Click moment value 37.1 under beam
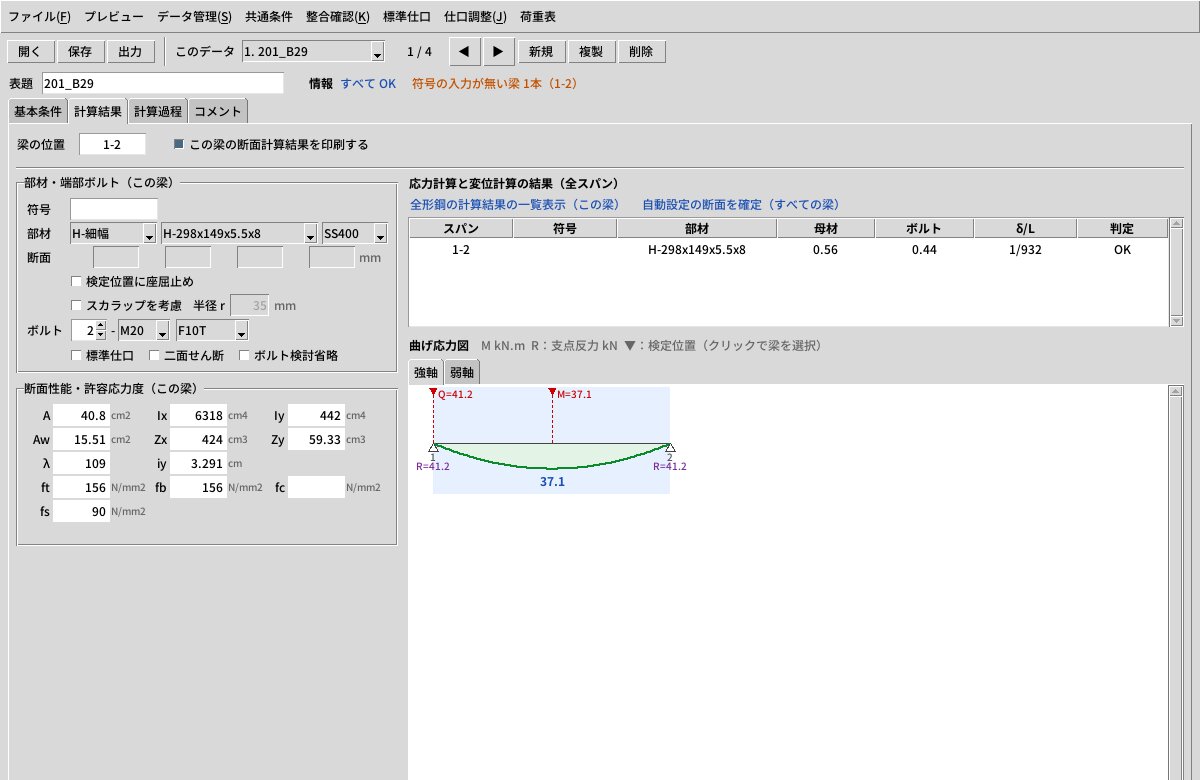Image resolution: width=1200 pixels, height=780 pixels. pyautogui.click(x=552, y=481)
